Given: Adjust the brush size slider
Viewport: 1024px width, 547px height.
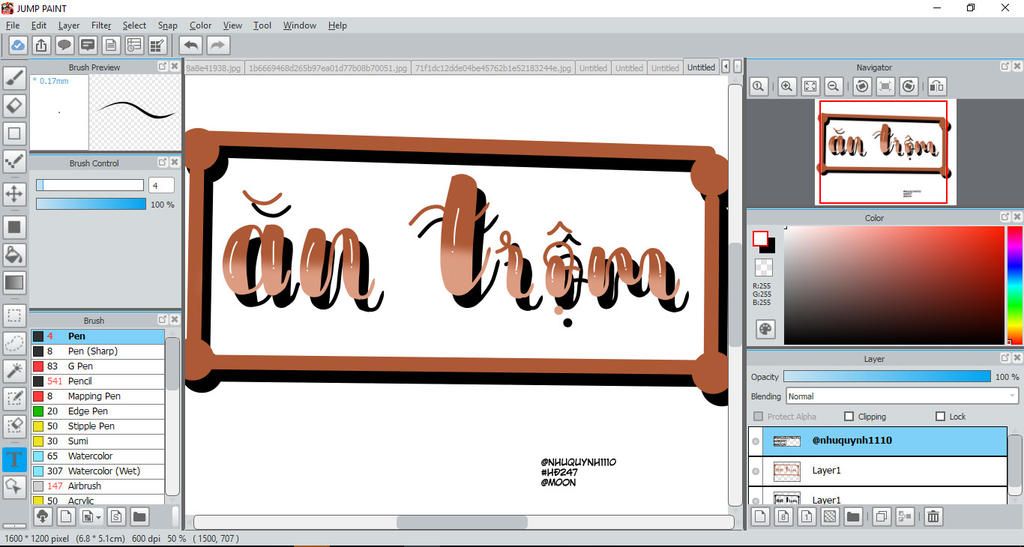Looking at the screenshot, I should coord(90,185).
